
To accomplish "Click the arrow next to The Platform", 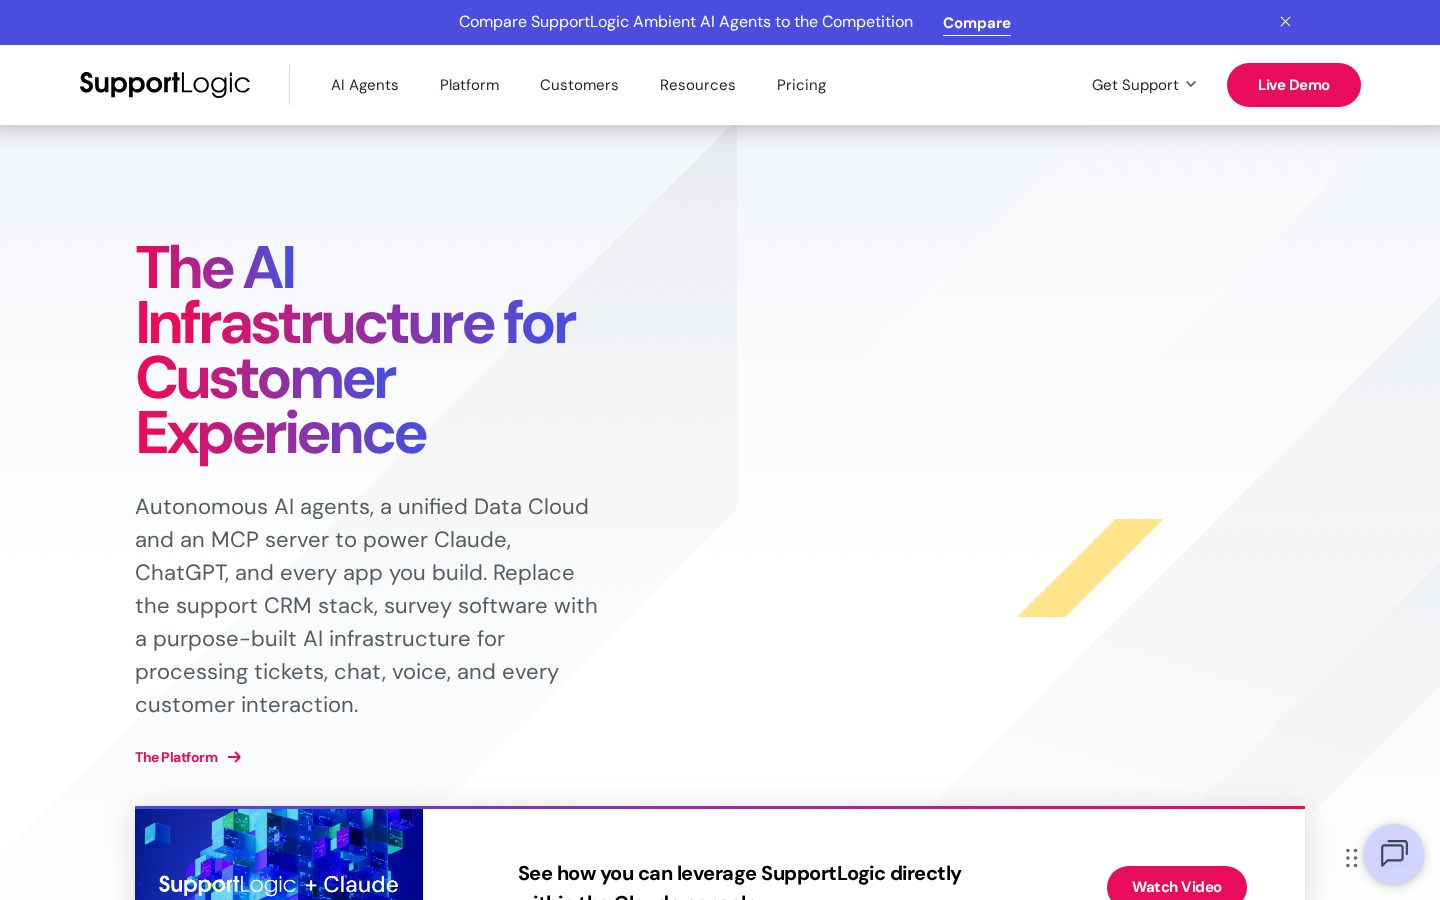I will (x=234, y=757).
